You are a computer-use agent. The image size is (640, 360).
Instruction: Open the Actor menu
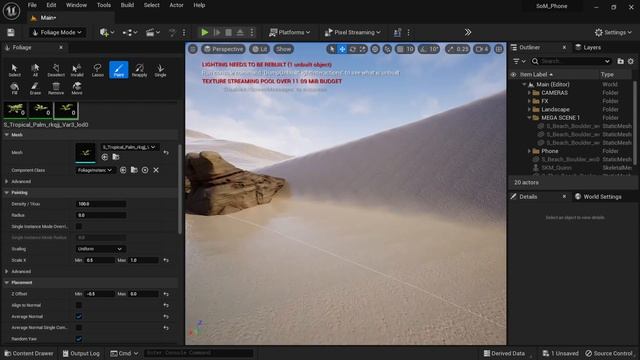pos(176,5)
